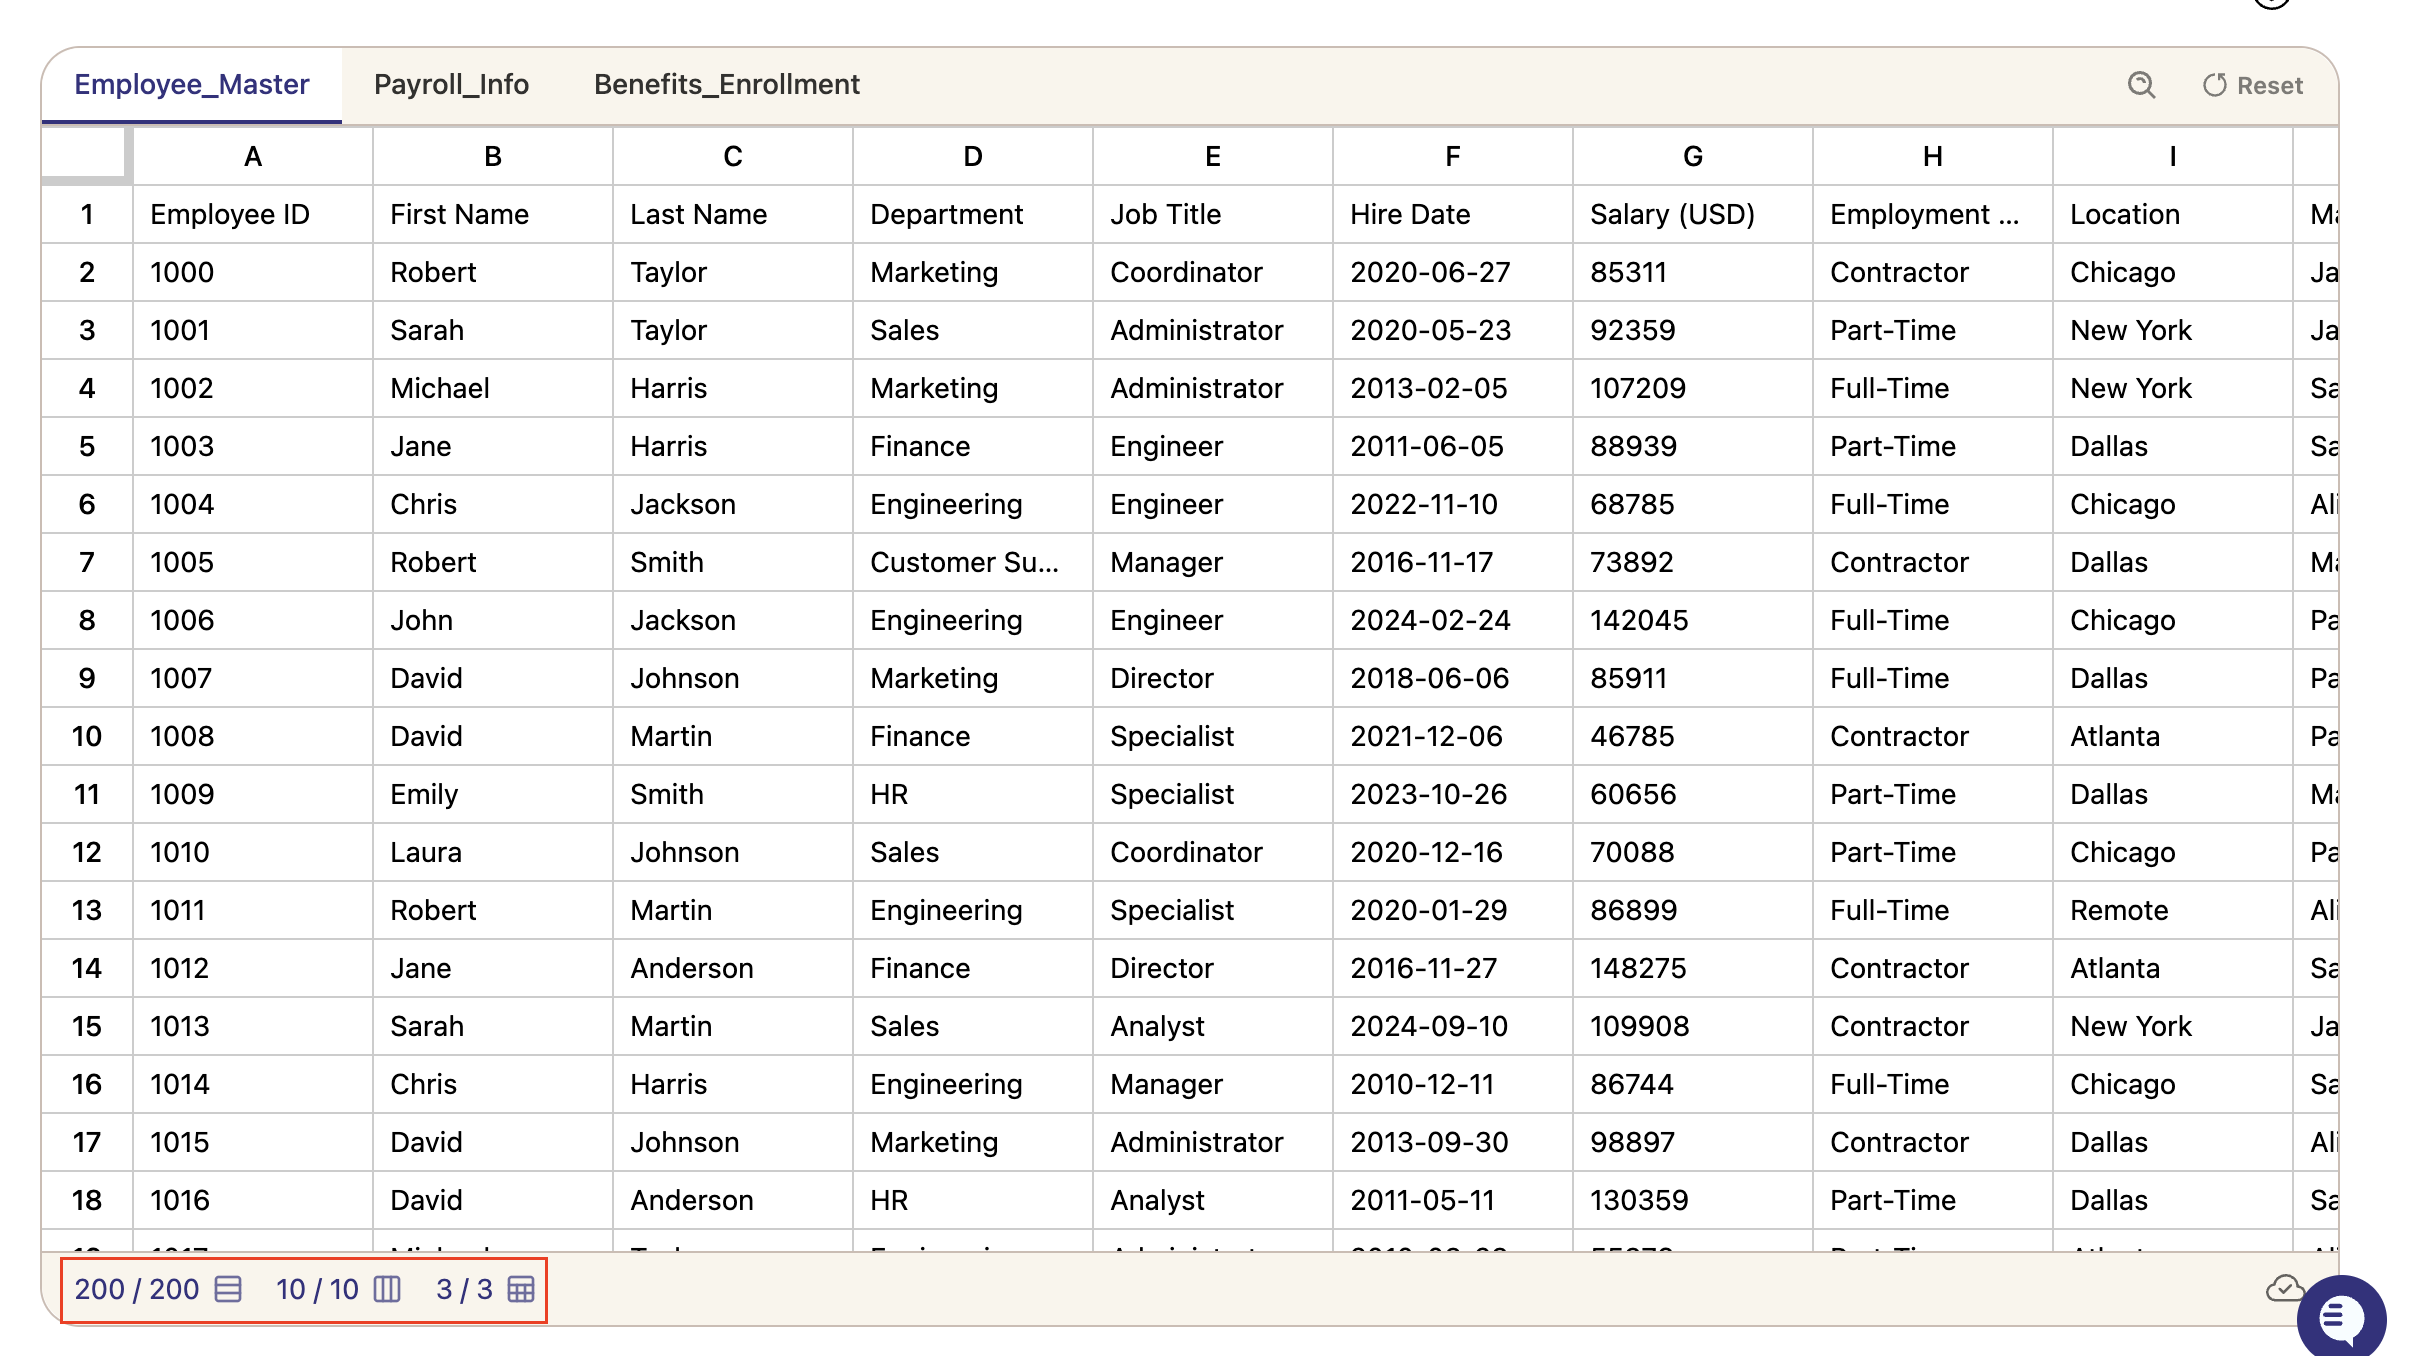Viewport: 2410px width, 1356px height.
Task: Select column A header
Action: 251,156
